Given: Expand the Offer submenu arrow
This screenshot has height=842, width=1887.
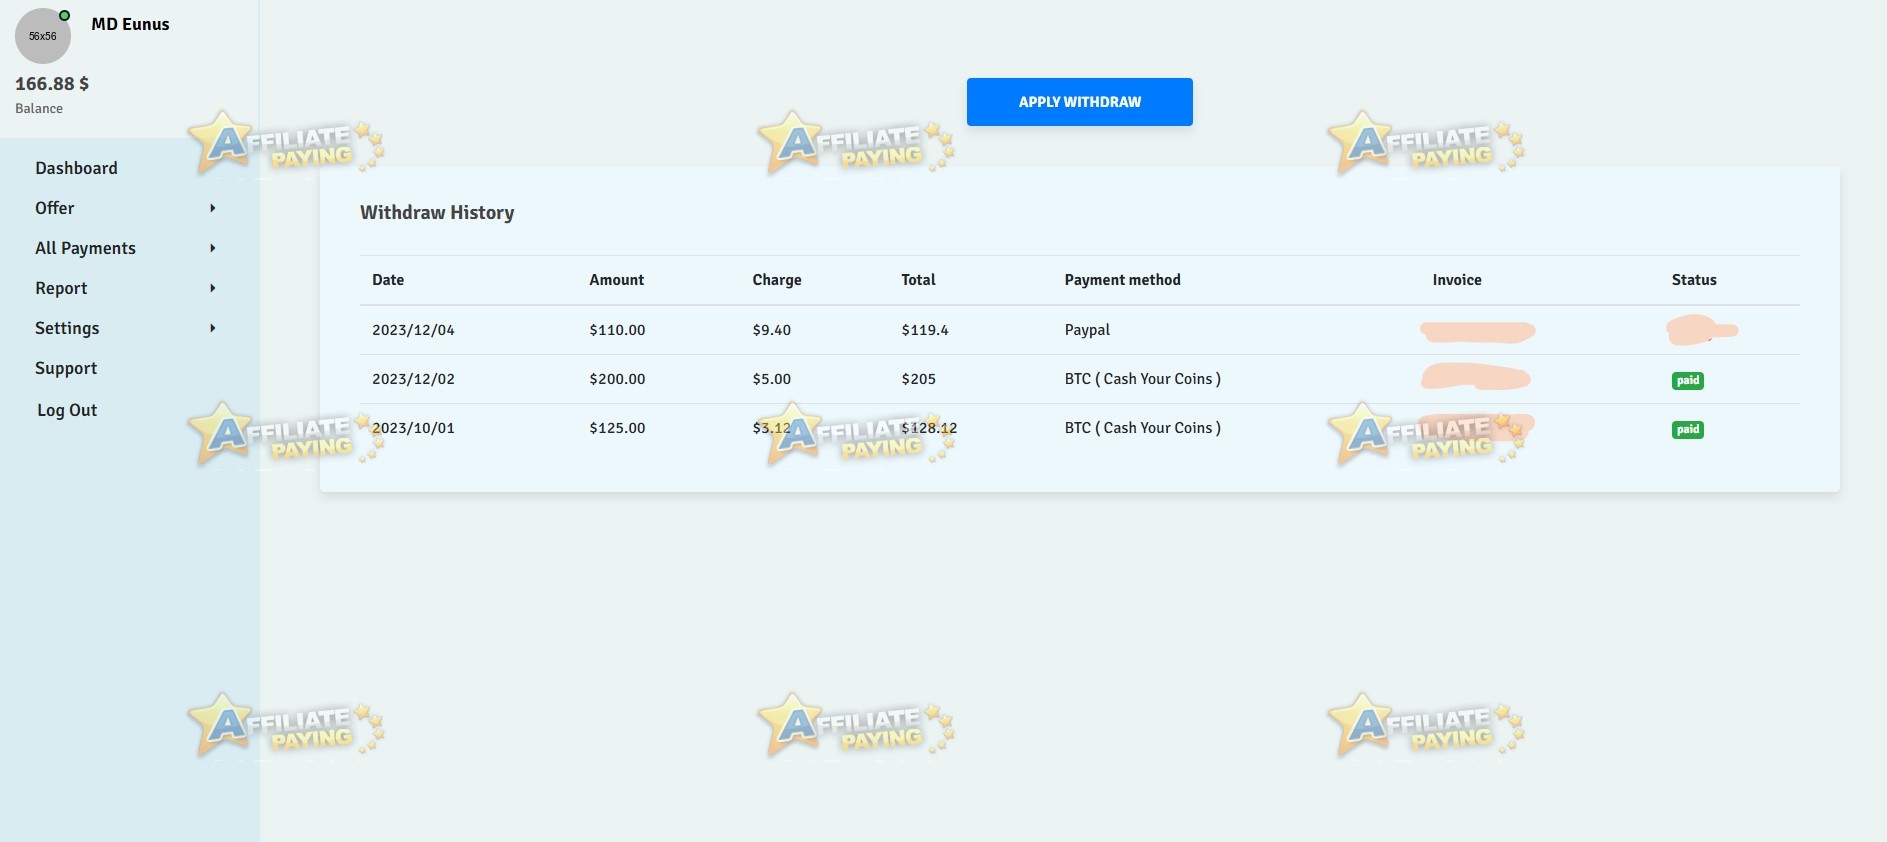Looking at the screenshot, I should [212, 208].
